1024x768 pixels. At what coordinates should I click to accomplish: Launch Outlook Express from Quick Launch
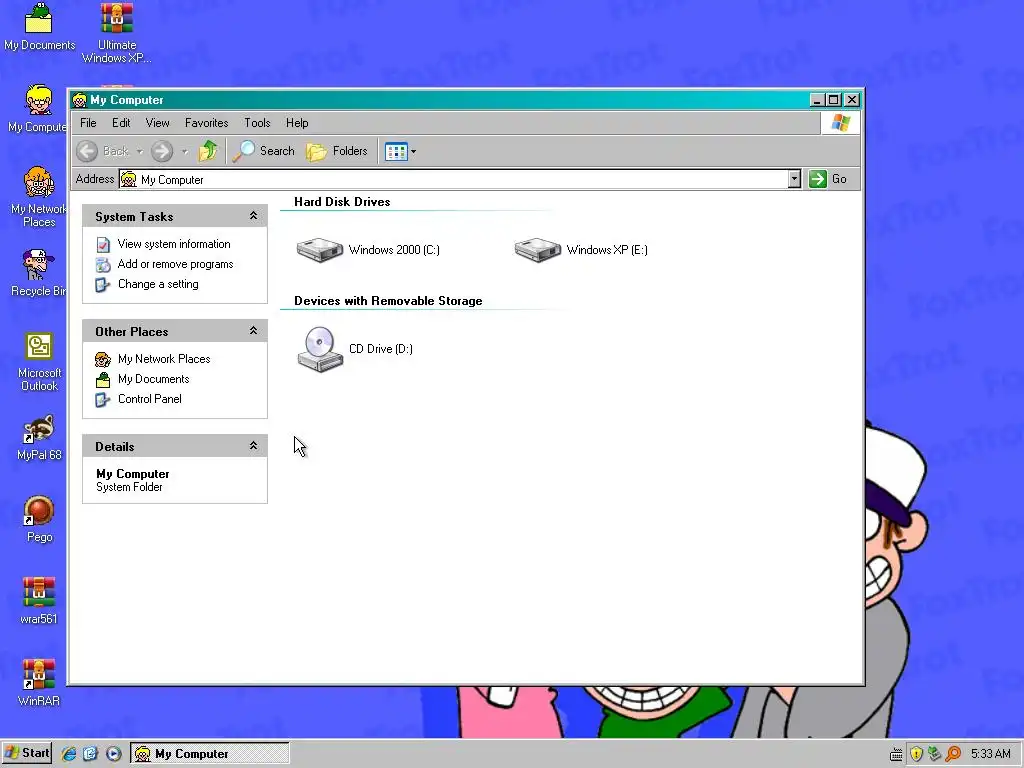click(90, 754)
